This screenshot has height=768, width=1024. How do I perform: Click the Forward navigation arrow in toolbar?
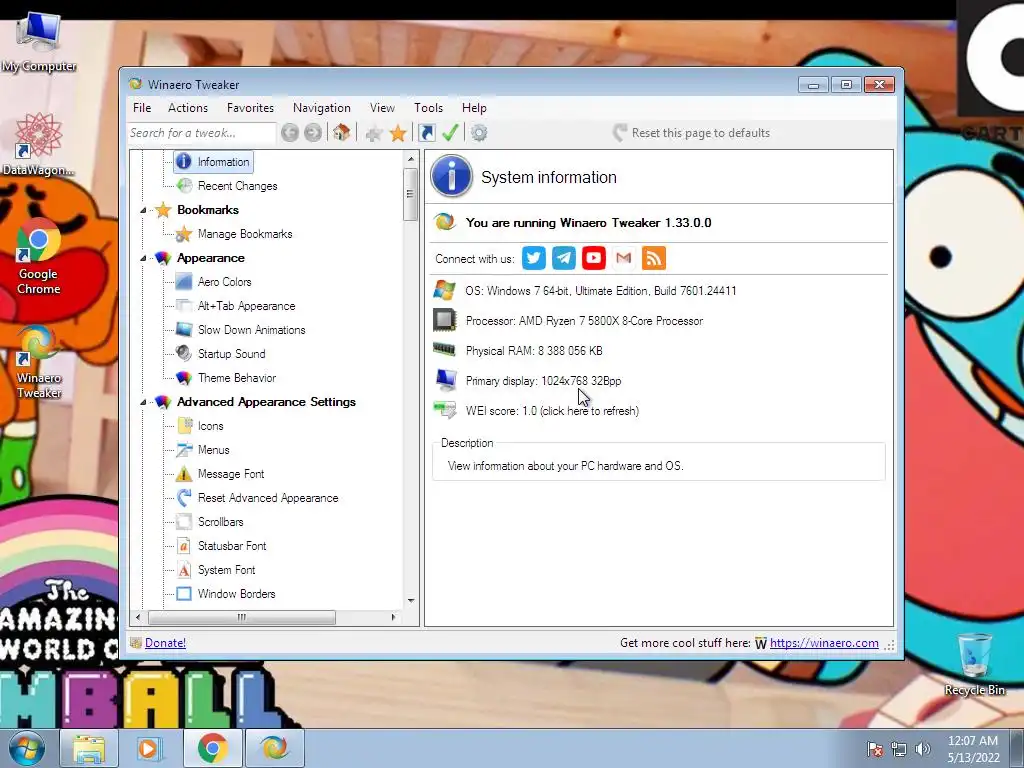tap(313, 133)
